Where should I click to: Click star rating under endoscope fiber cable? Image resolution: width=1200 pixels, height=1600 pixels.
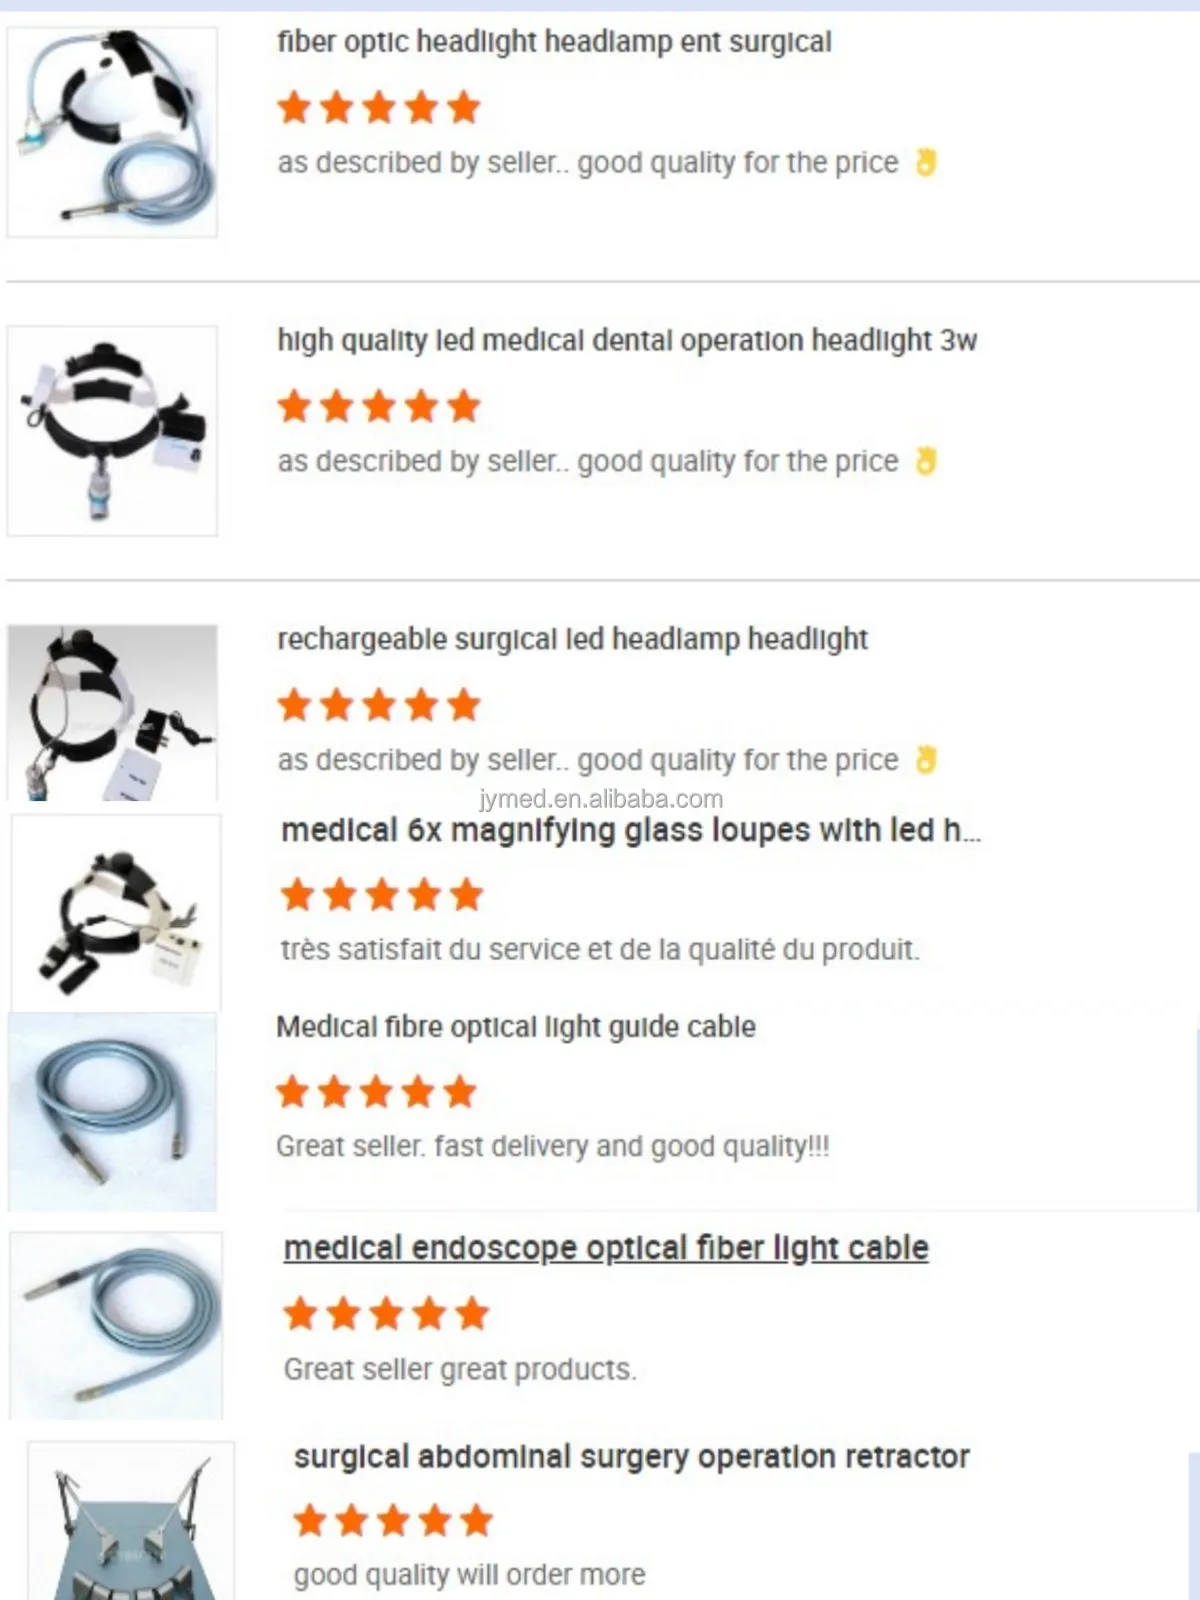tap(386, 1314)
